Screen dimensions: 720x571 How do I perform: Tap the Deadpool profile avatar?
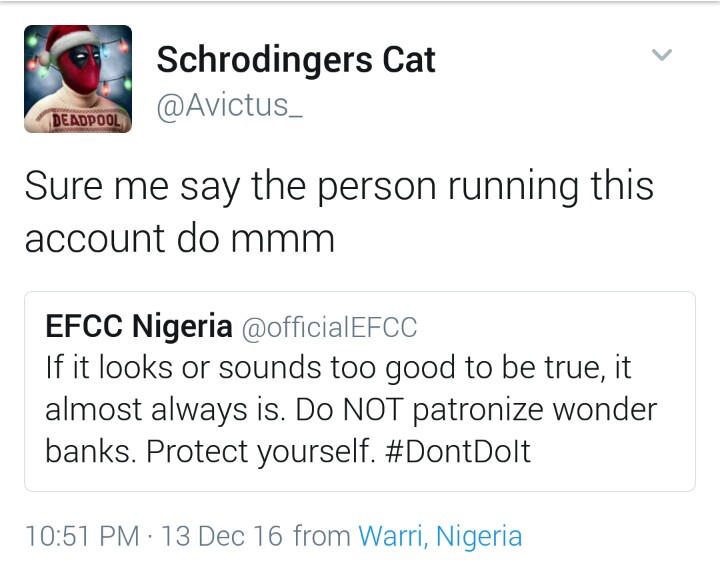click(78, 79)
